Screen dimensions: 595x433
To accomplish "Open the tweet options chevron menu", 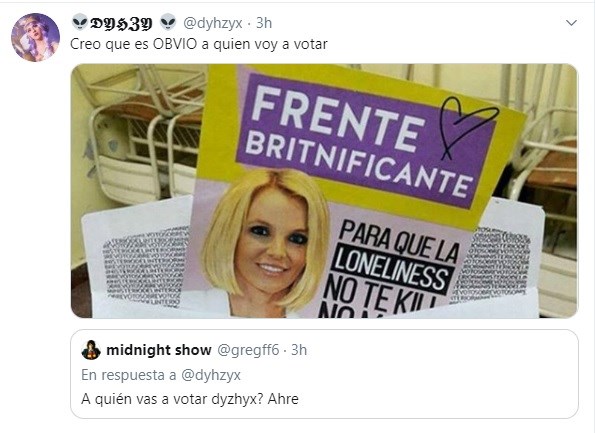I will tap(571, 23).
